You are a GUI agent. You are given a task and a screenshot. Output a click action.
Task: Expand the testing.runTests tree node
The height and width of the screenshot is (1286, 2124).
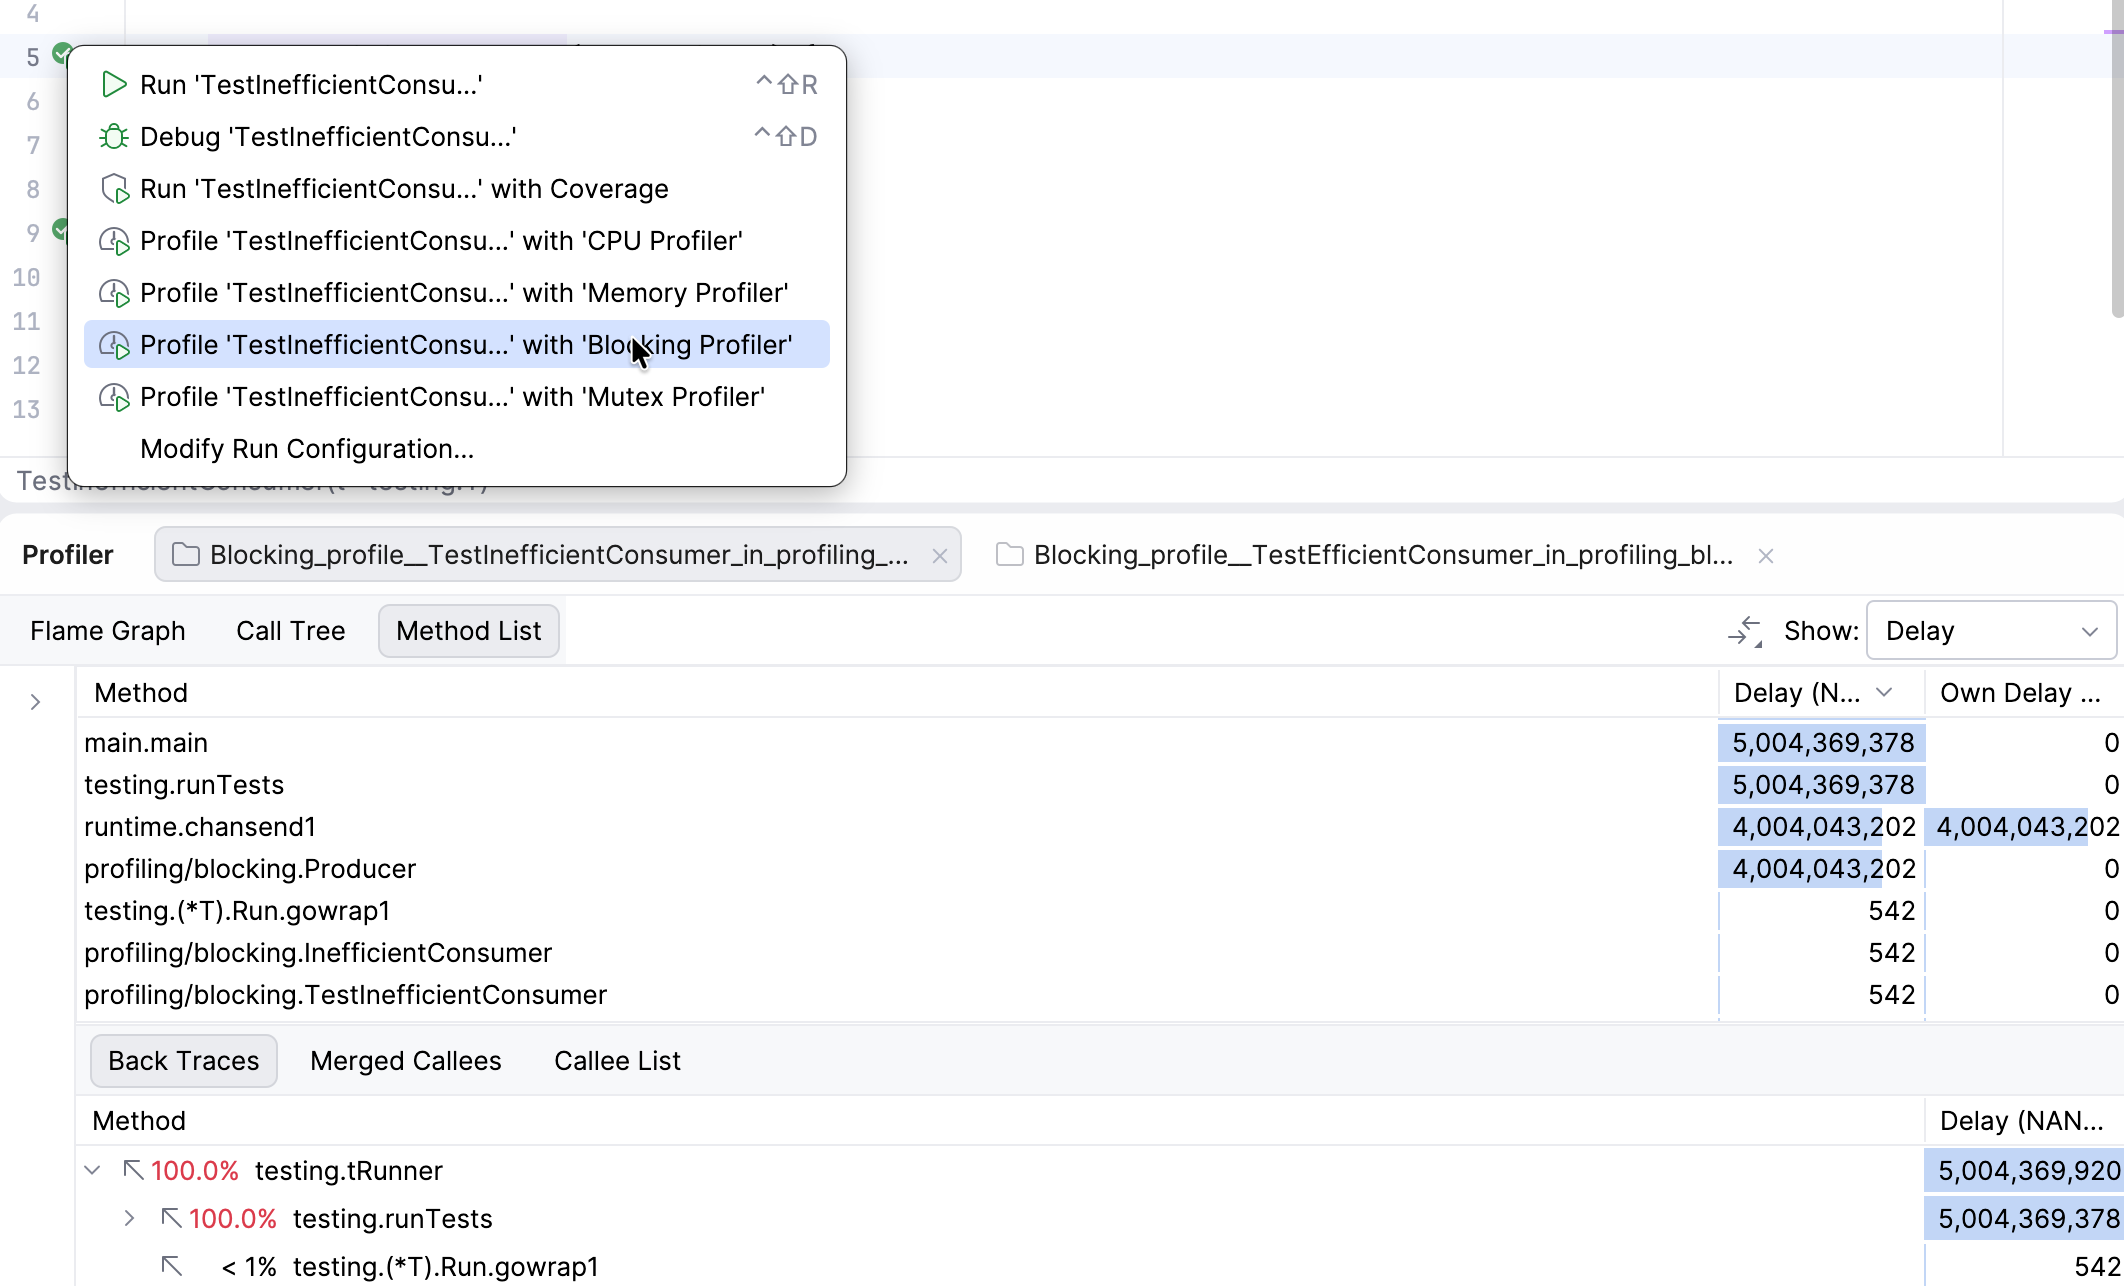(129, 1218)
